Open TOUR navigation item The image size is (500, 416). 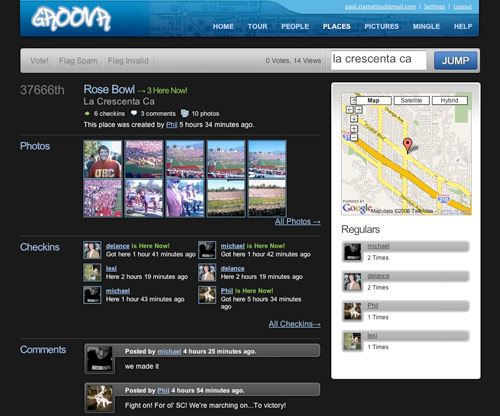click(257, 27)
